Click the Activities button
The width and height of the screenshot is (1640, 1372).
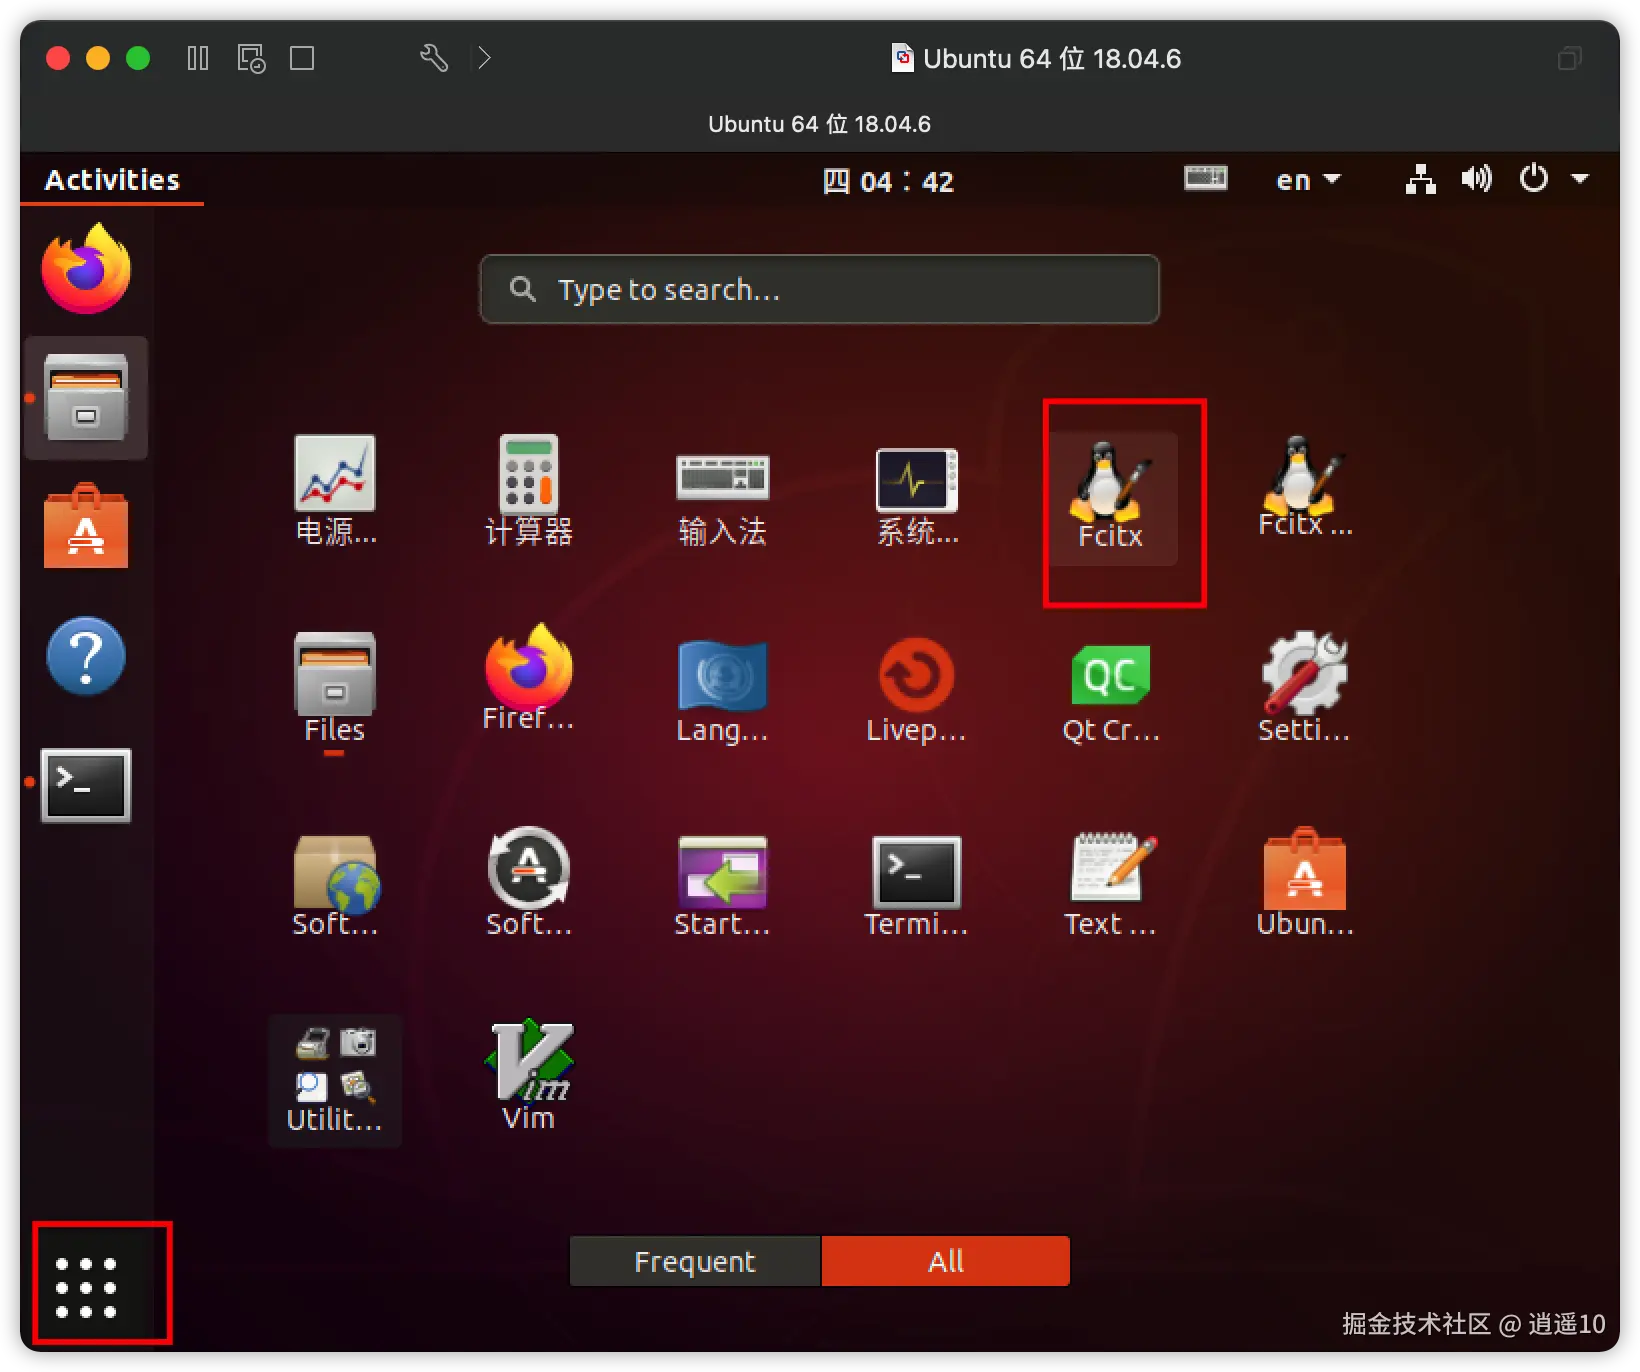(x=112, y=180)
